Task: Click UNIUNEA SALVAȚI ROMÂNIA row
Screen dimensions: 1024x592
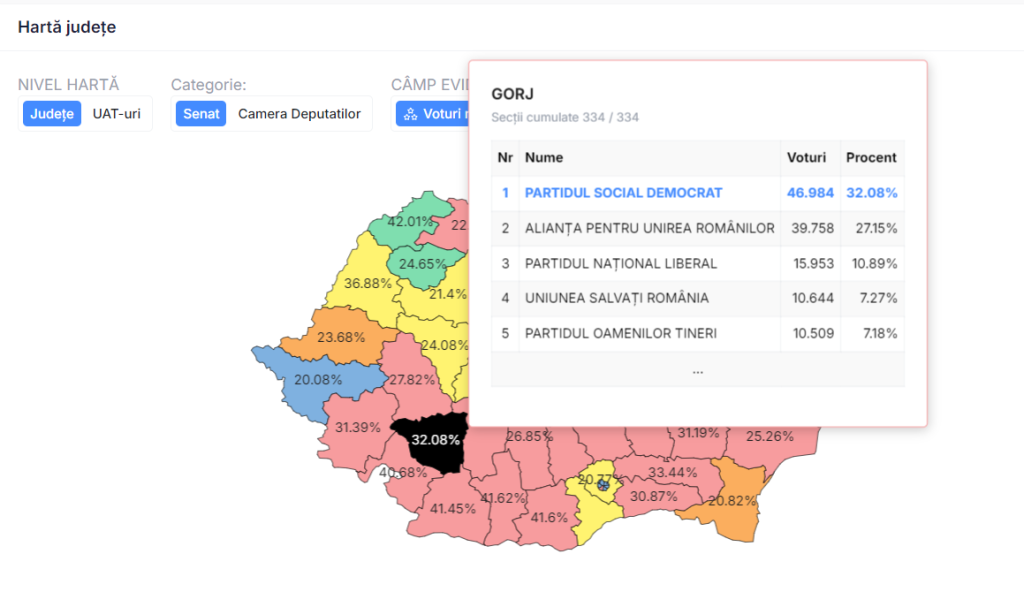Action: point(697,298)
